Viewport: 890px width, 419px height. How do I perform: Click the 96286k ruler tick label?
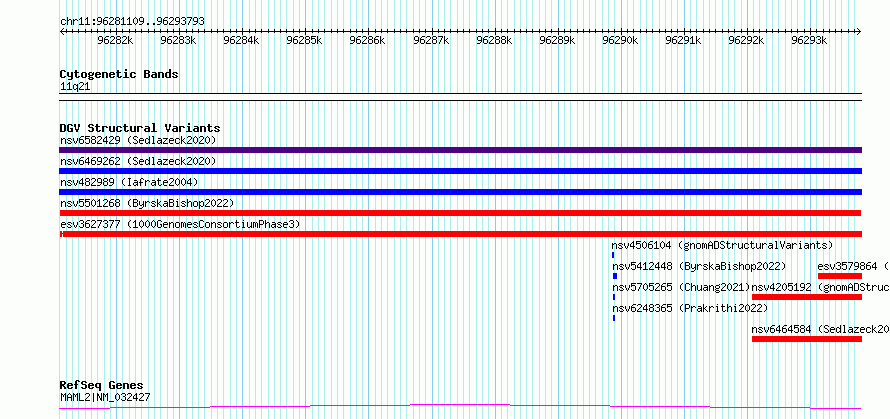[x=367, y=41]
